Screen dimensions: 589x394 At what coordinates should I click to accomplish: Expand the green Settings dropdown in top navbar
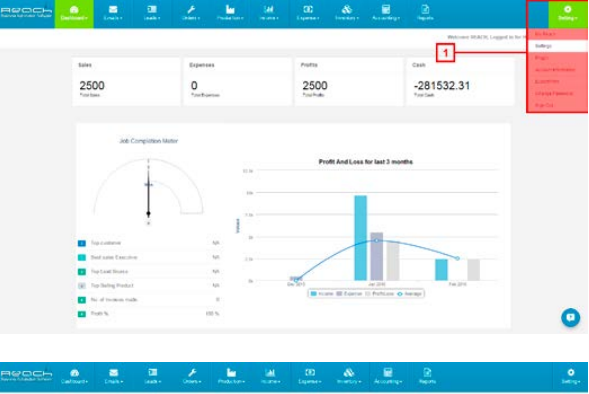click(568, 14)
